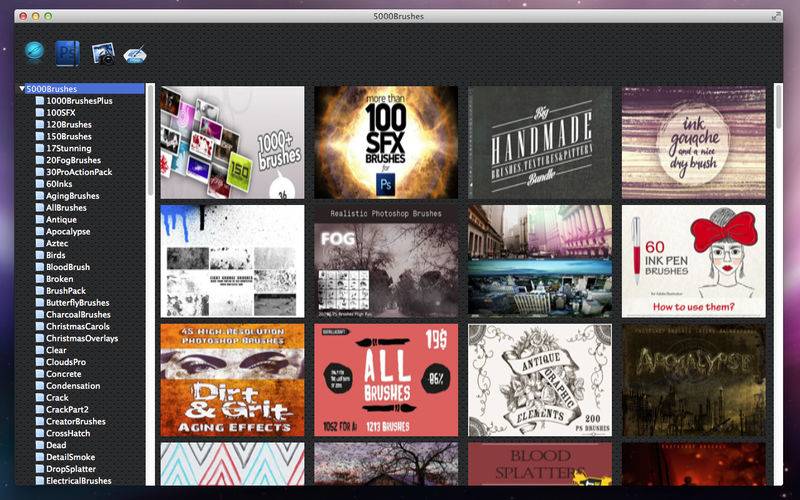Image resolution: width=800 pixels, height=500 pixels.
Task: Select the city photos thumbnail
Action: [540, 261]
